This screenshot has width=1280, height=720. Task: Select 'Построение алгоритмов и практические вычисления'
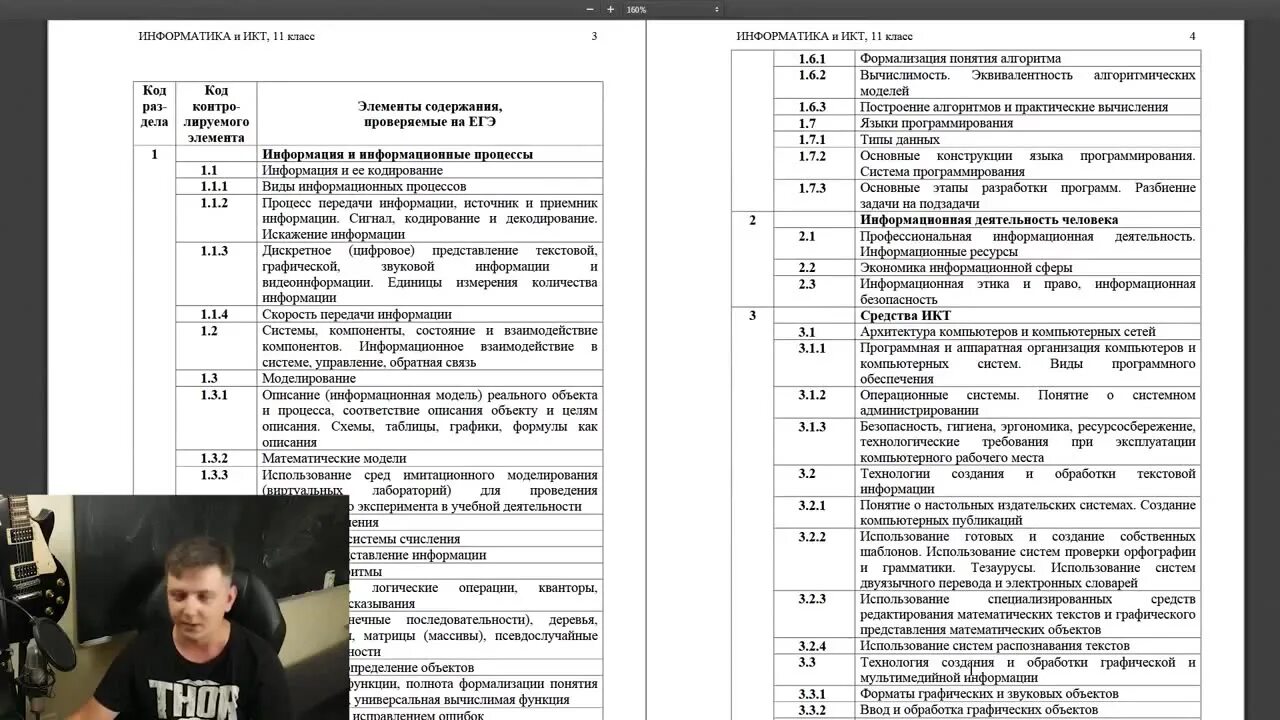pos(1014,107)
